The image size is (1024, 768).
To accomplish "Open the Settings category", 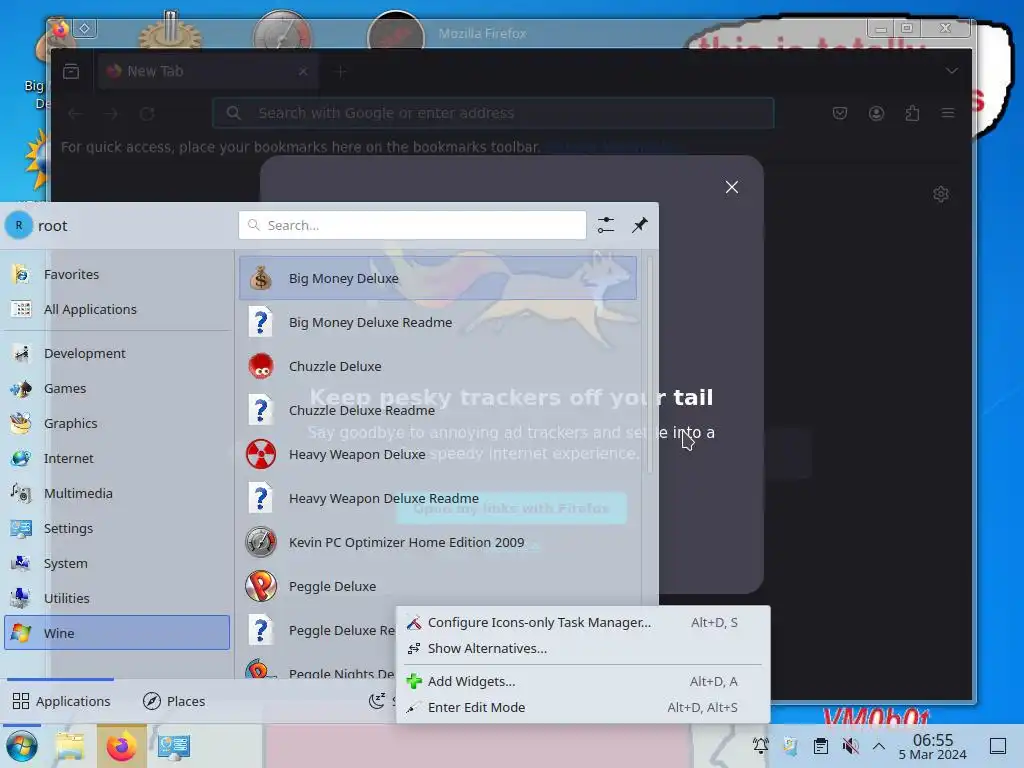I will point(117,528).
